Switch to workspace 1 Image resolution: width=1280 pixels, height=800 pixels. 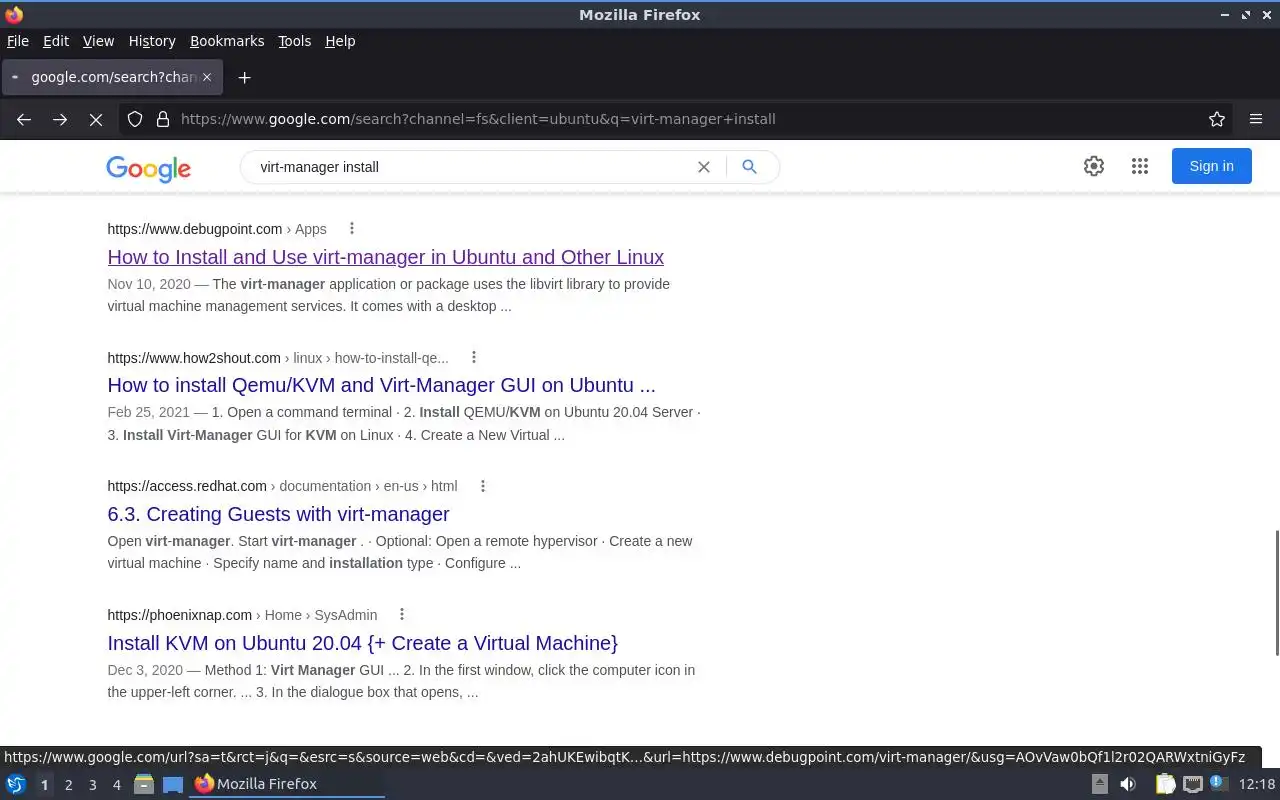click(44, 785)
